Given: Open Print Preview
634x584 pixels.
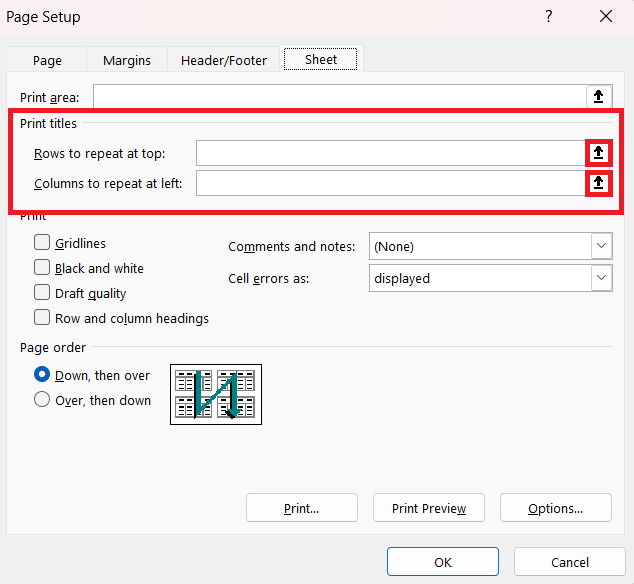Looking at the screenshot, I should click(429, 508).
